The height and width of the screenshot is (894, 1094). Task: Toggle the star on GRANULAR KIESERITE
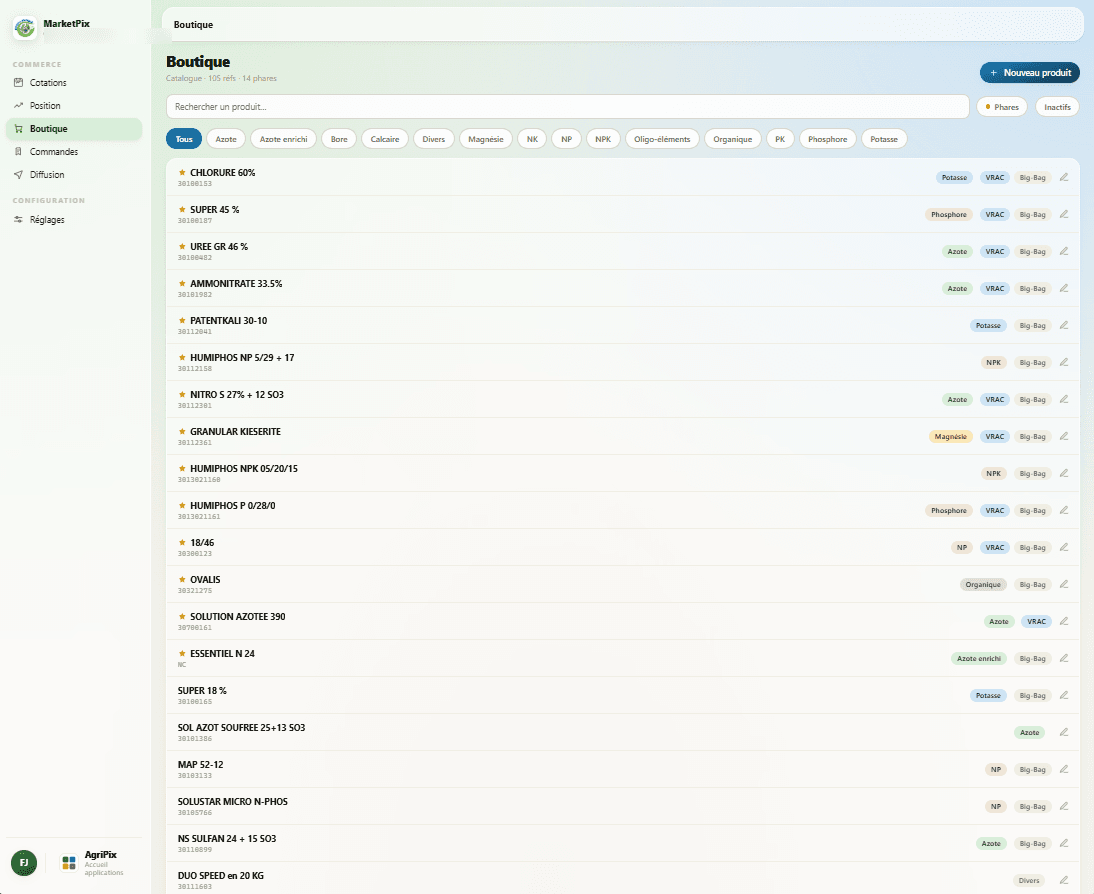pyautogui.click(x=182, y=431)
